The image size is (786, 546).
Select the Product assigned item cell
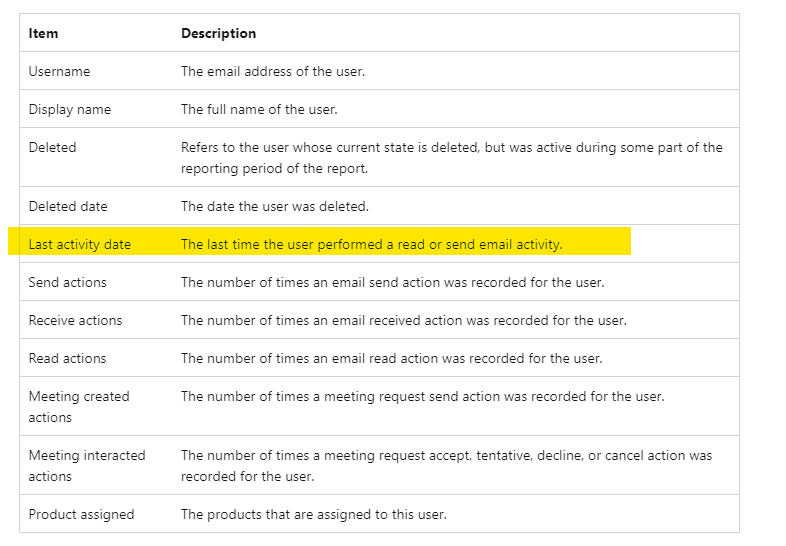pos(81,514)
